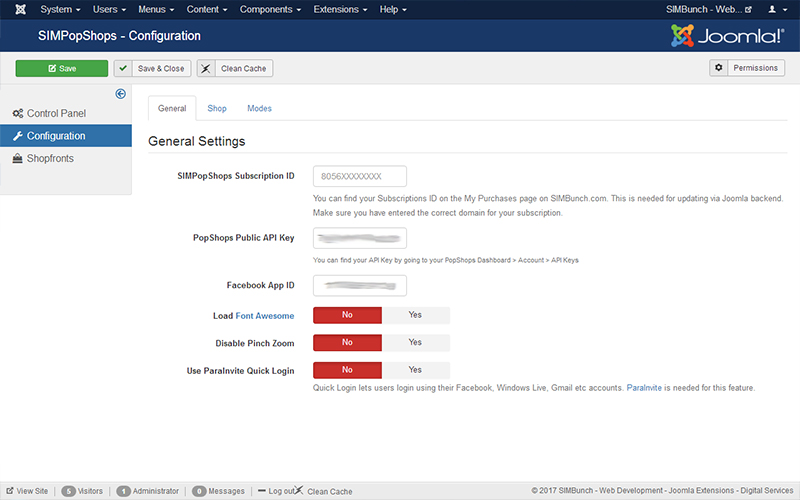This screenshot has height=500, width=800.
Task: Open the ParaInvite link in description
Action: (644, 388)
